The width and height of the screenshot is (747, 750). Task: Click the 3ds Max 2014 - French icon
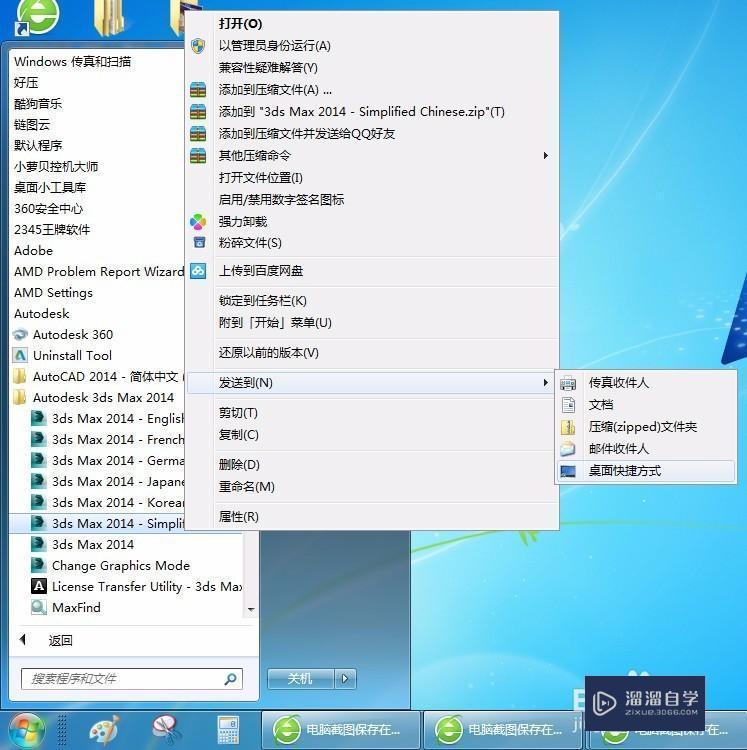click(x=38, y=439)
